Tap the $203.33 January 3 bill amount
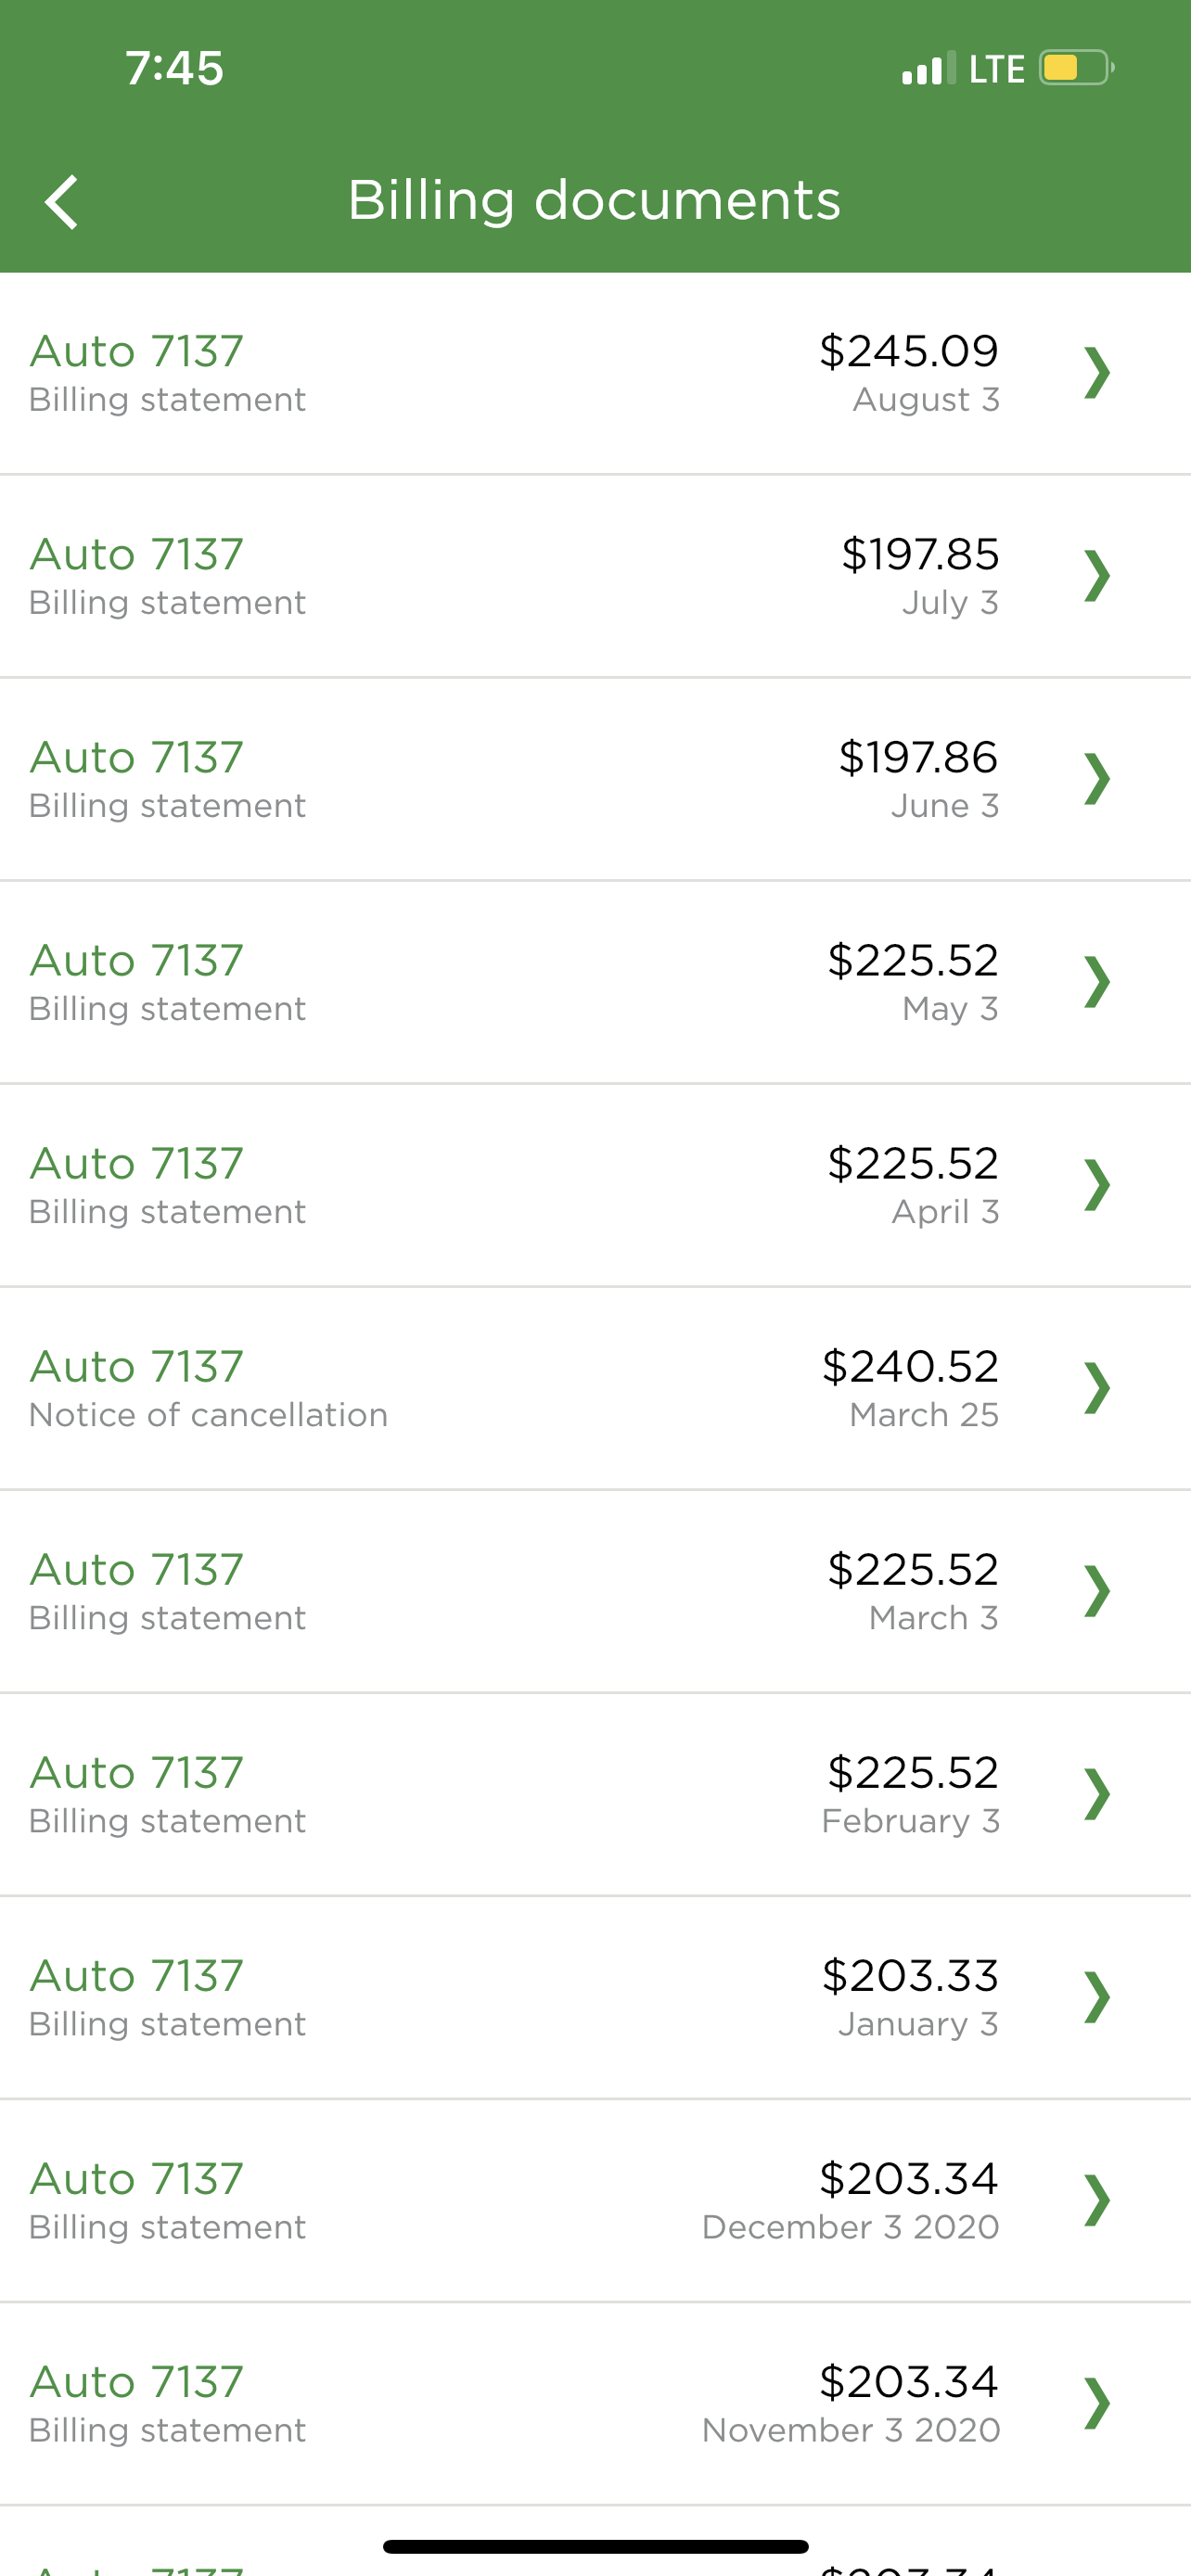Screen dimensions: 1191x2576 pyautogui.click(x=909, y=1976)
